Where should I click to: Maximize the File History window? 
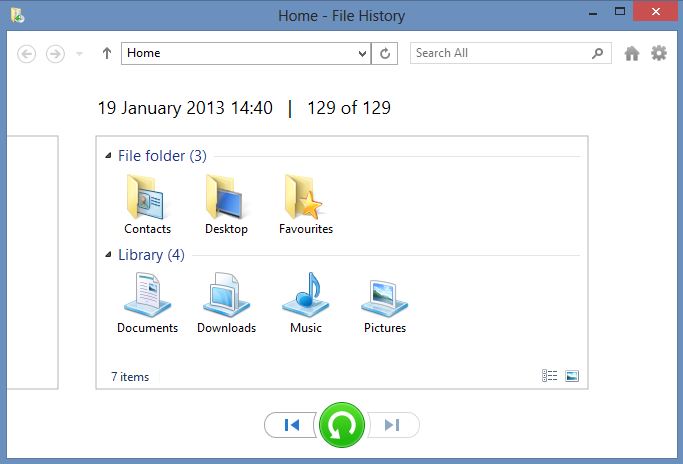pos(620,11)
